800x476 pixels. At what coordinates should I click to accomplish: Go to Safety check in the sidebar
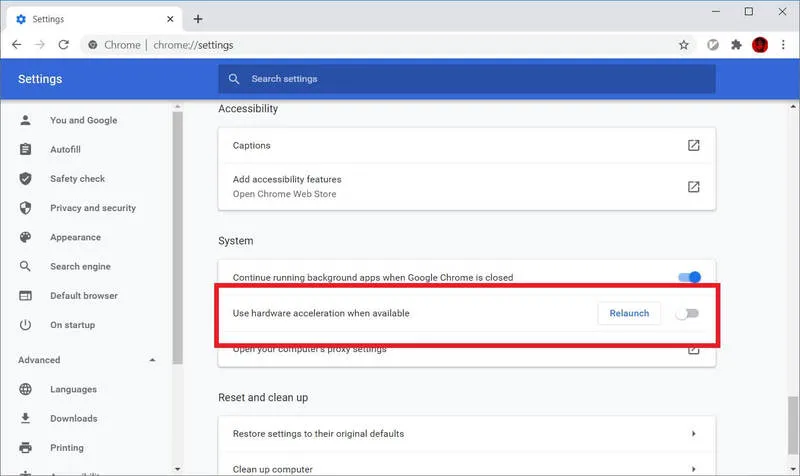77,179
